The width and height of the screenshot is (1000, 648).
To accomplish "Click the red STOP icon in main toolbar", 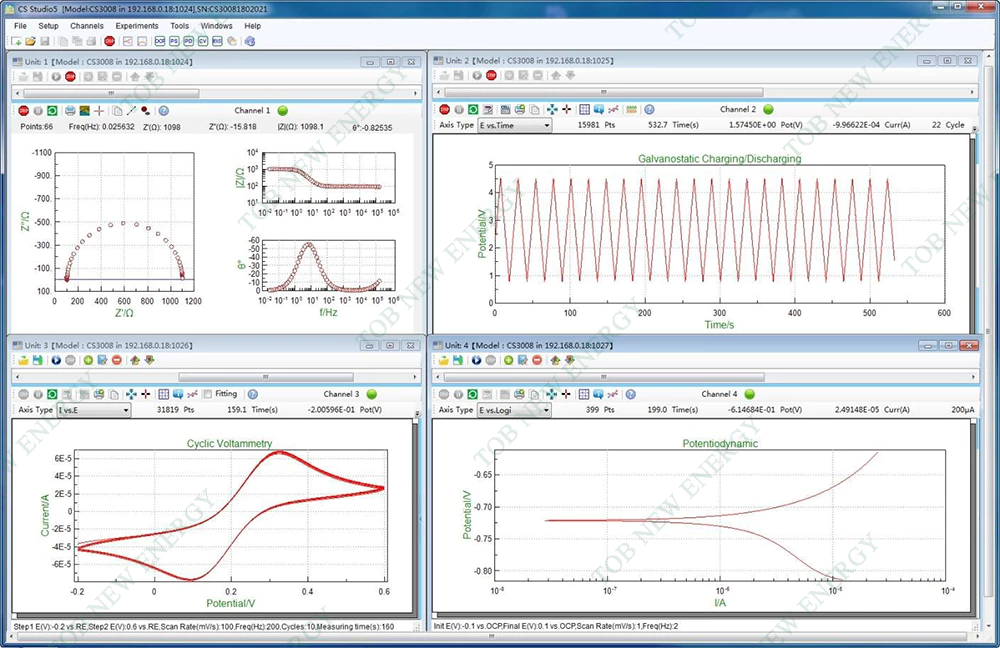I will [x=110, y=41].
